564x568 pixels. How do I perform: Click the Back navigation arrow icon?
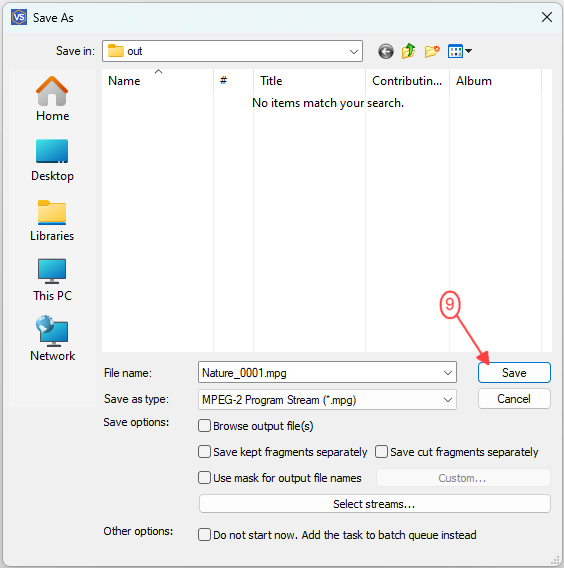pos(386,51)
